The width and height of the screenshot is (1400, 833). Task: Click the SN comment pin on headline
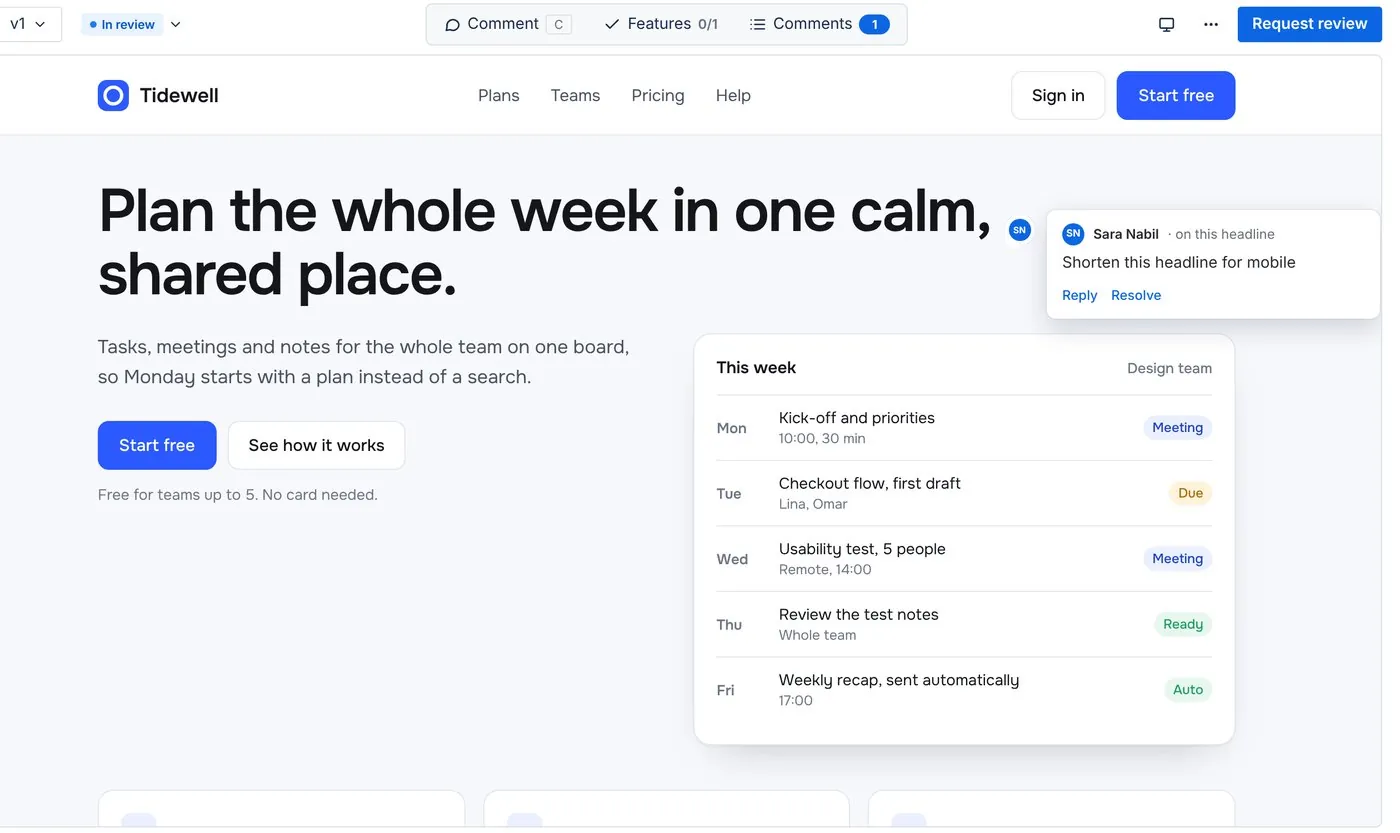coord(1019,230)
